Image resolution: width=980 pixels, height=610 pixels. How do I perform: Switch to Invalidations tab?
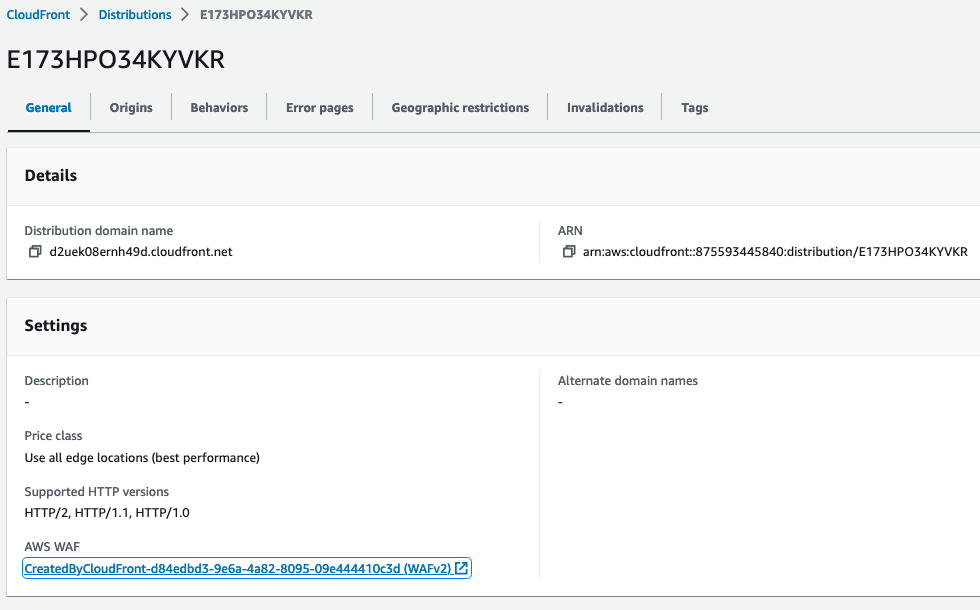coord(605,108)
